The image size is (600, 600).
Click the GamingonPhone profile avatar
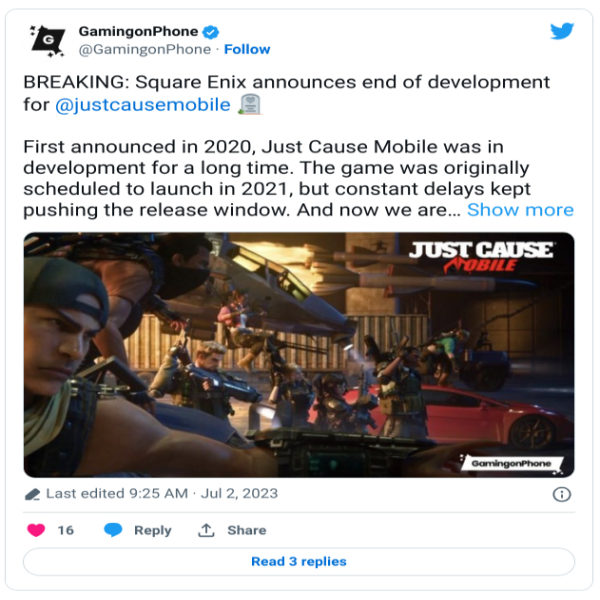(x=48, y=41)
